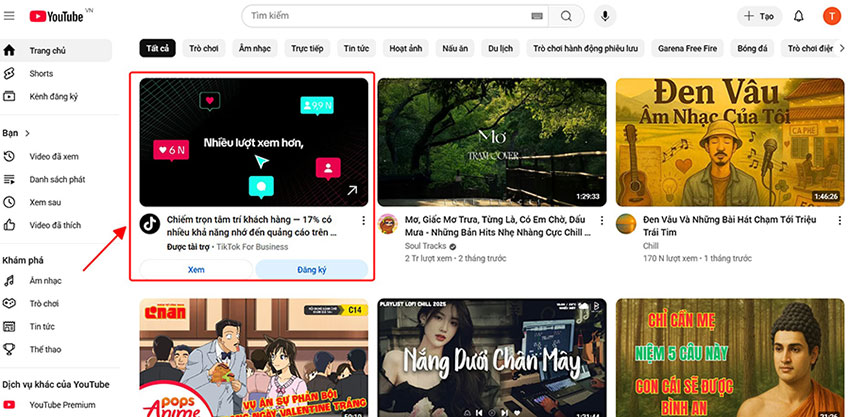Expand the Bạn section chevron
The width and height of the screenshot is (850, 417).
[28, 133]
